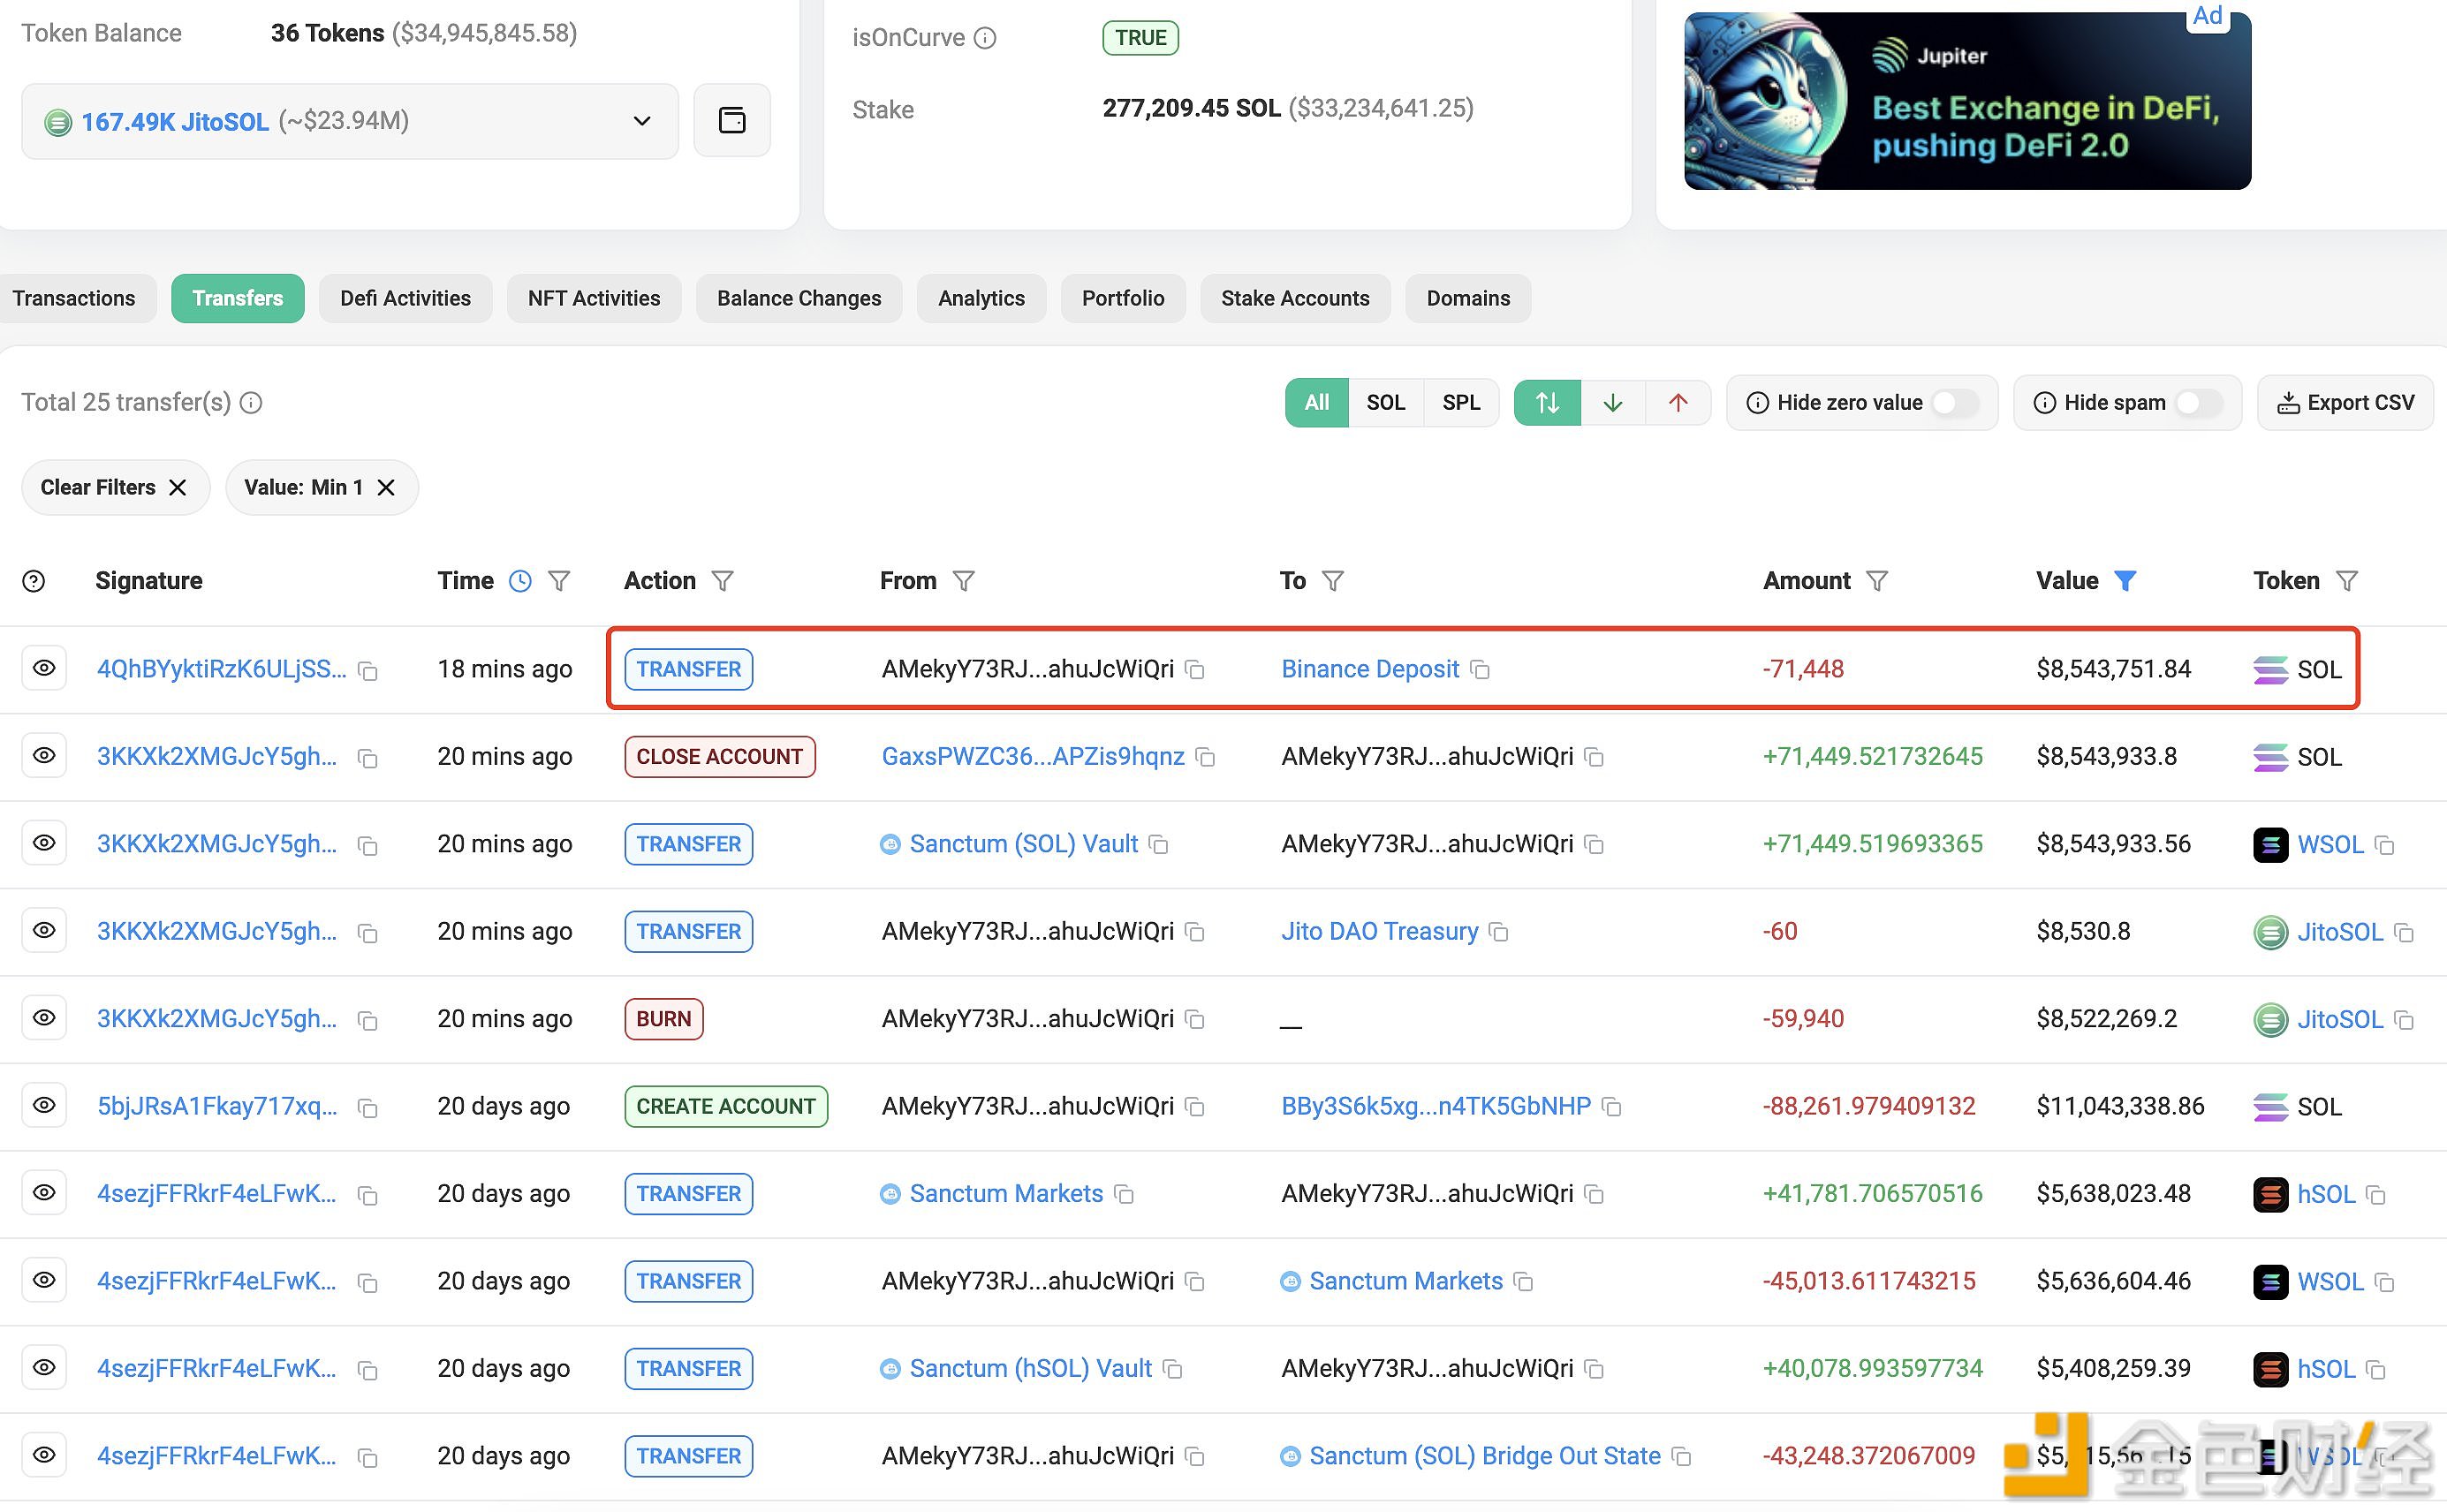Open the Binance Deposit account link
This screenshot has height=1512, width=2447.
[1370, 670]
